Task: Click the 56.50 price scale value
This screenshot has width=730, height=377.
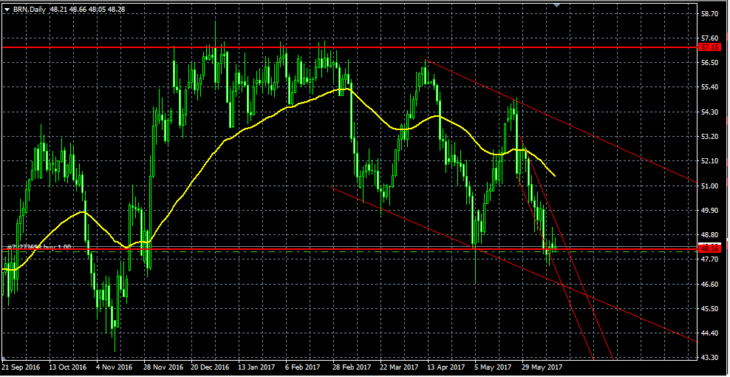Action: coord(710,63)
